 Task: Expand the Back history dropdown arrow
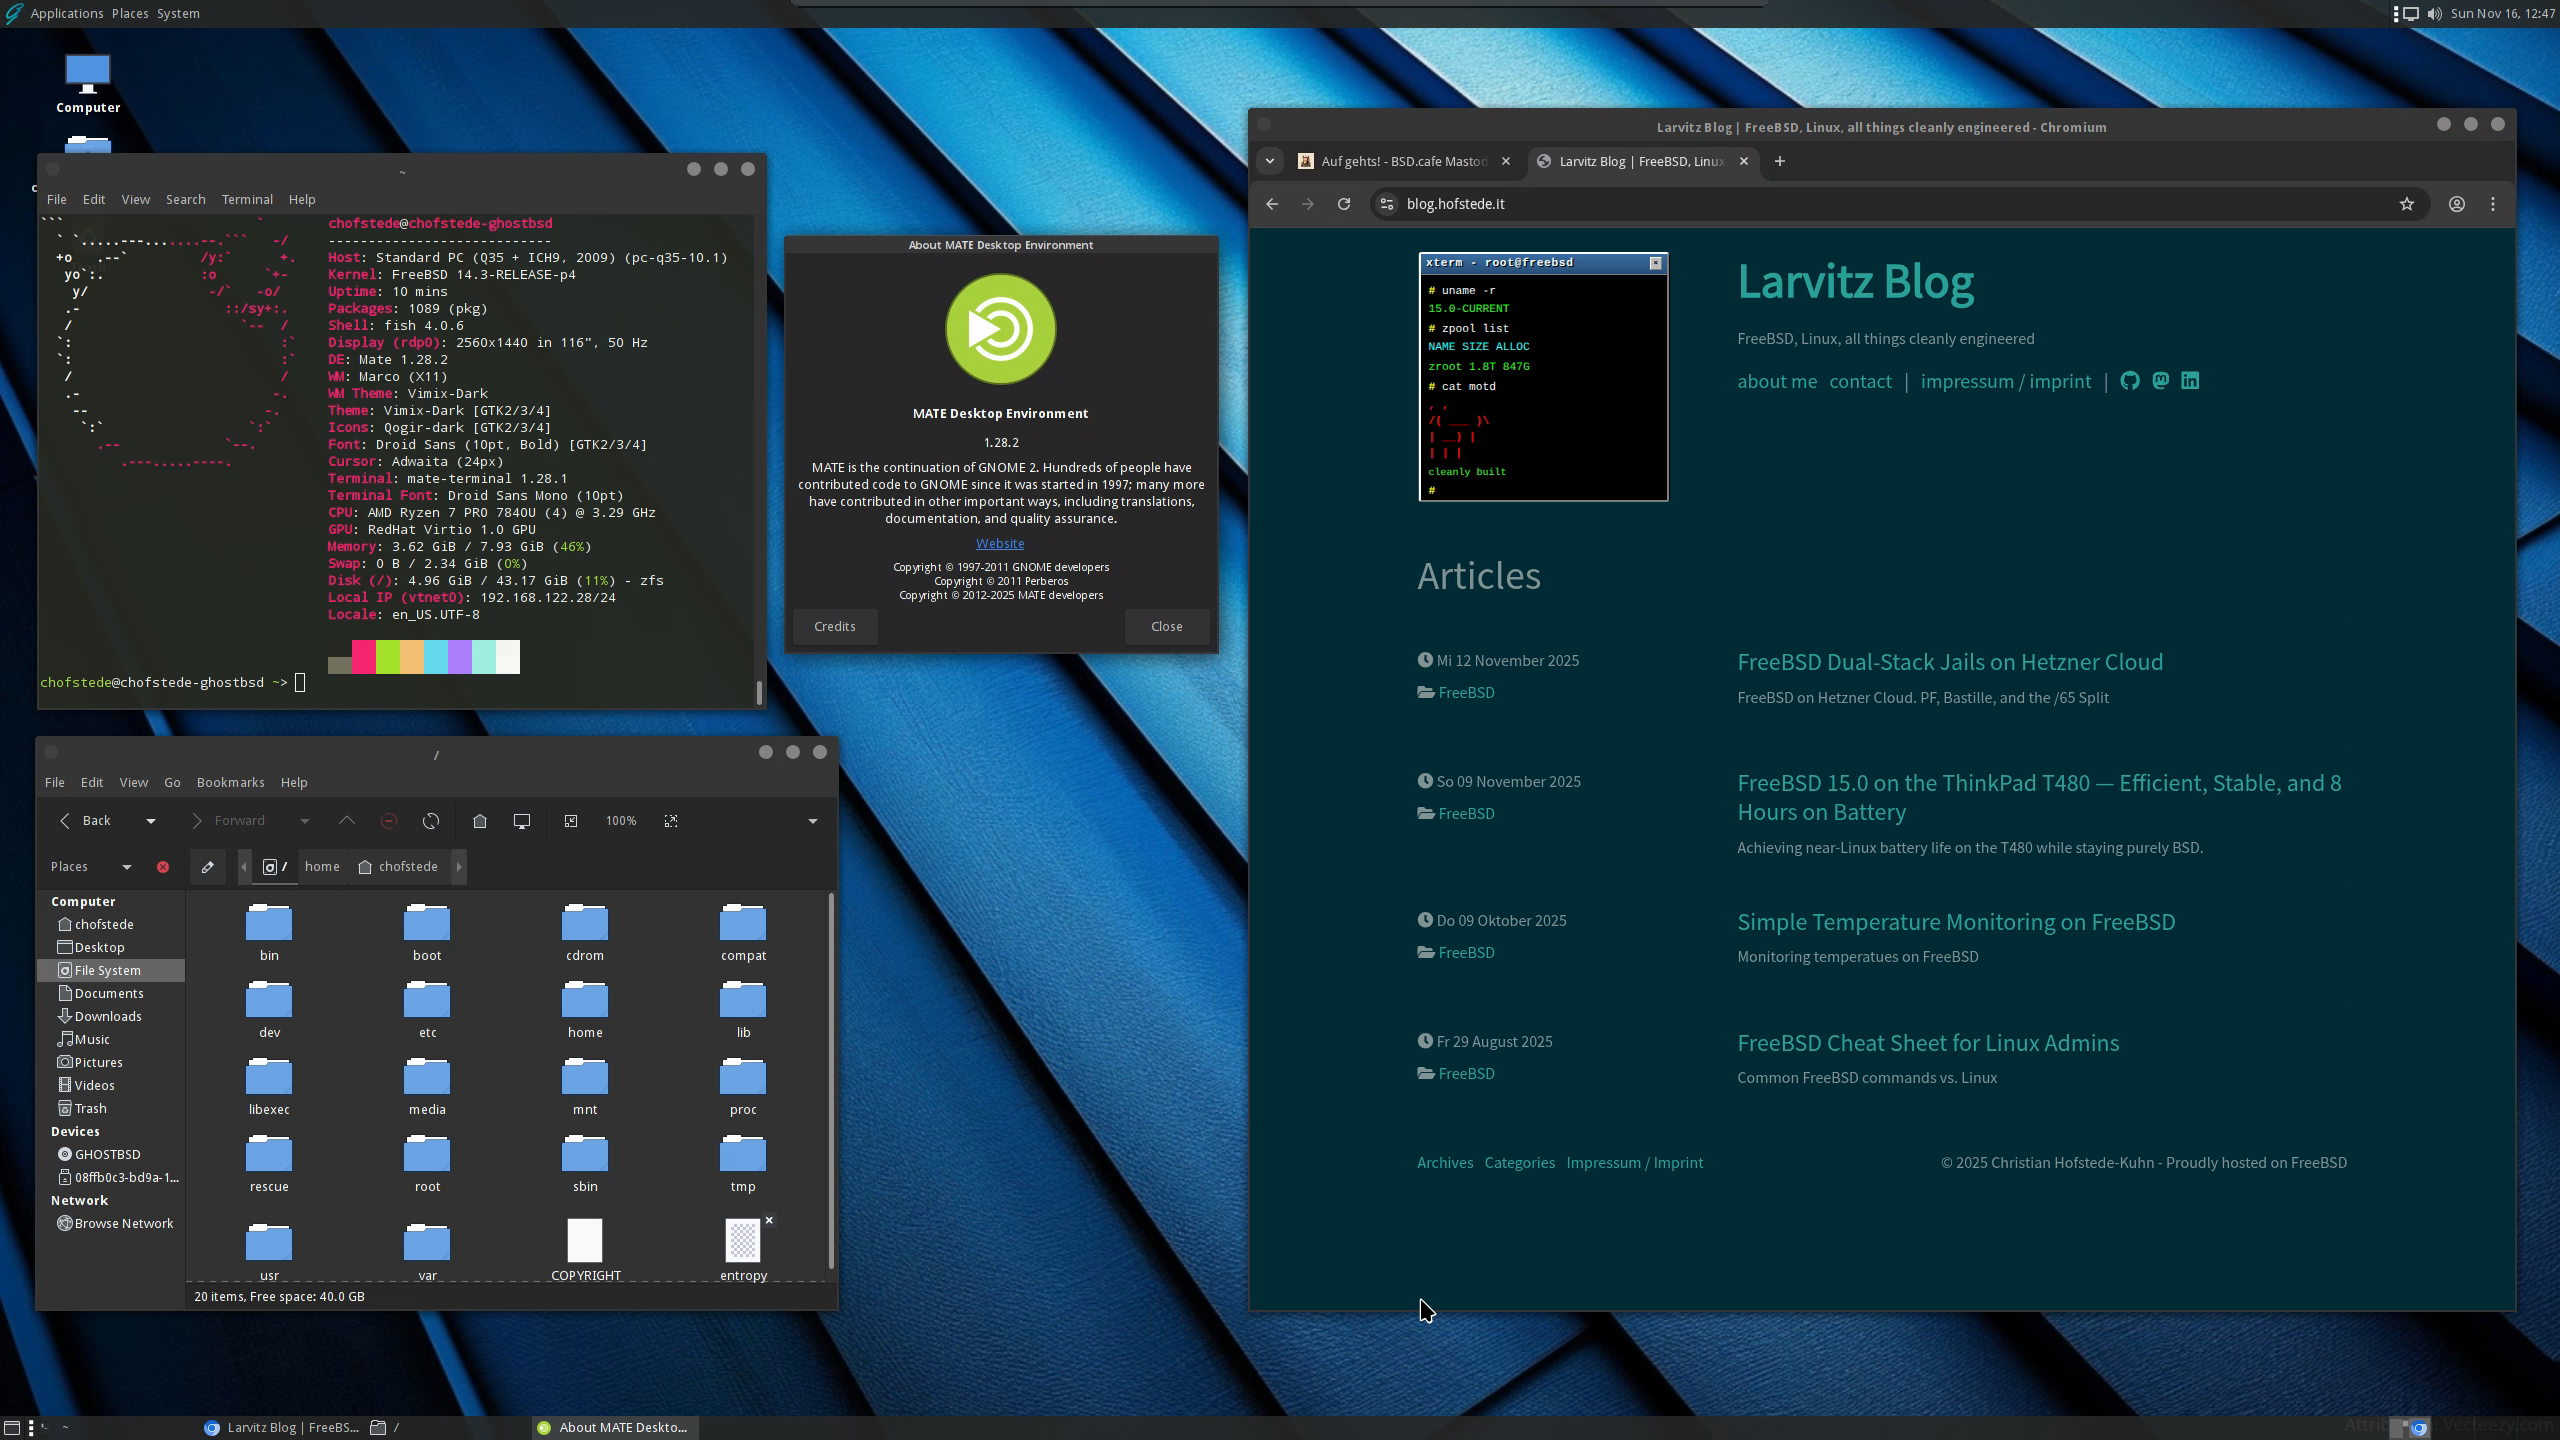click(x=151, y=821)
